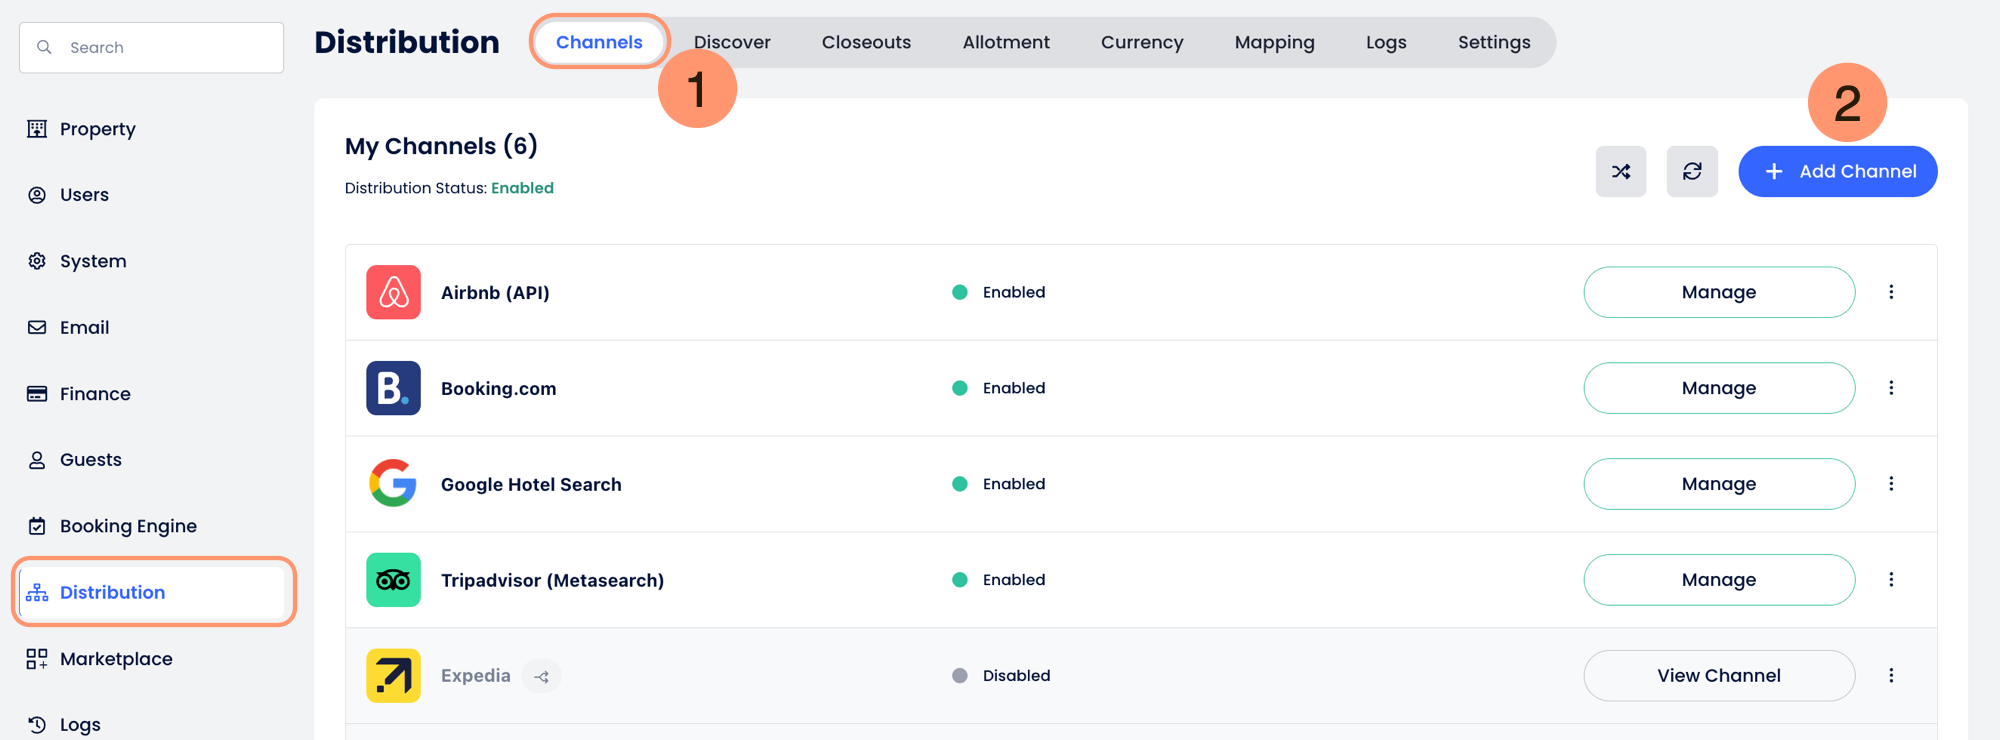
Task: Click the Airbnb logo icon
Action: coord(393,292)
